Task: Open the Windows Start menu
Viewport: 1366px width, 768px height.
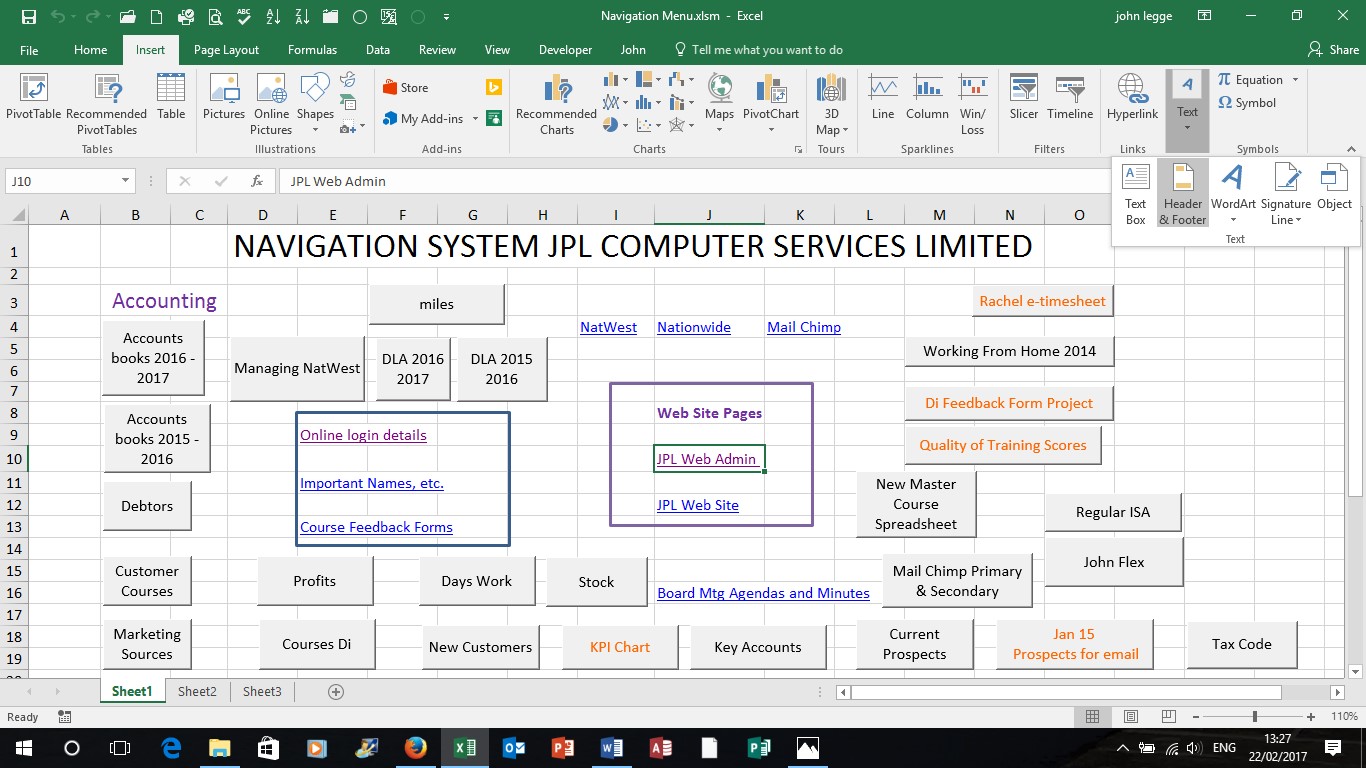Action: [23, 747]
